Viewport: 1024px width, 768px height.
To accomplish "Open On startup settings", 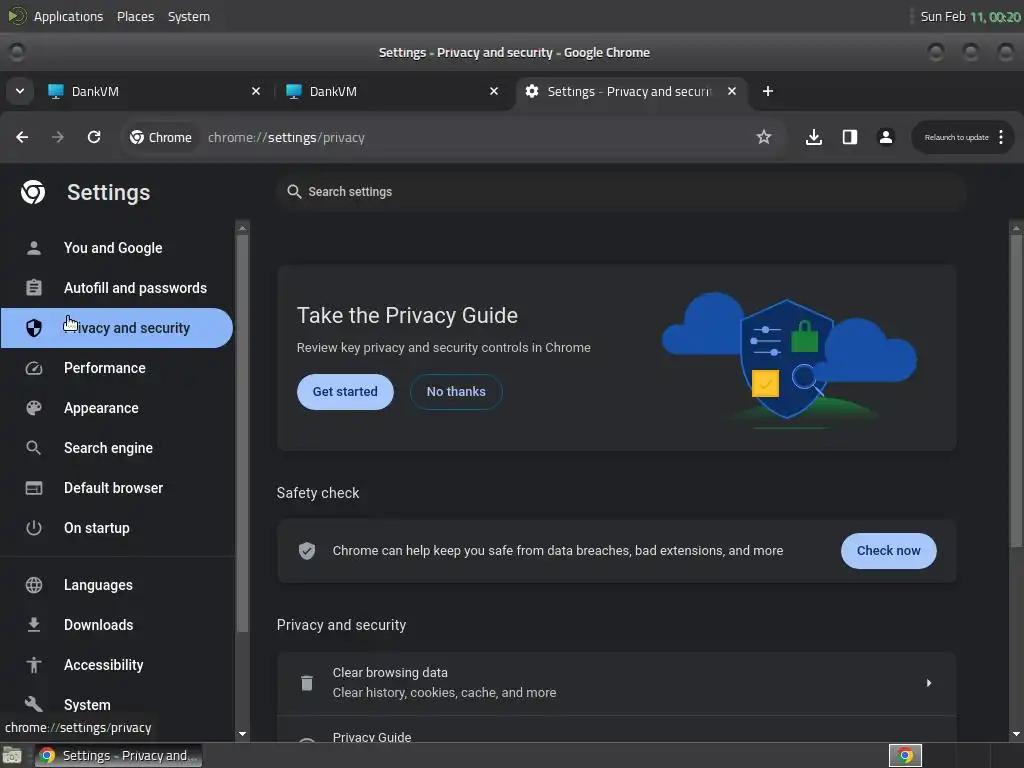I will point(116,528).
